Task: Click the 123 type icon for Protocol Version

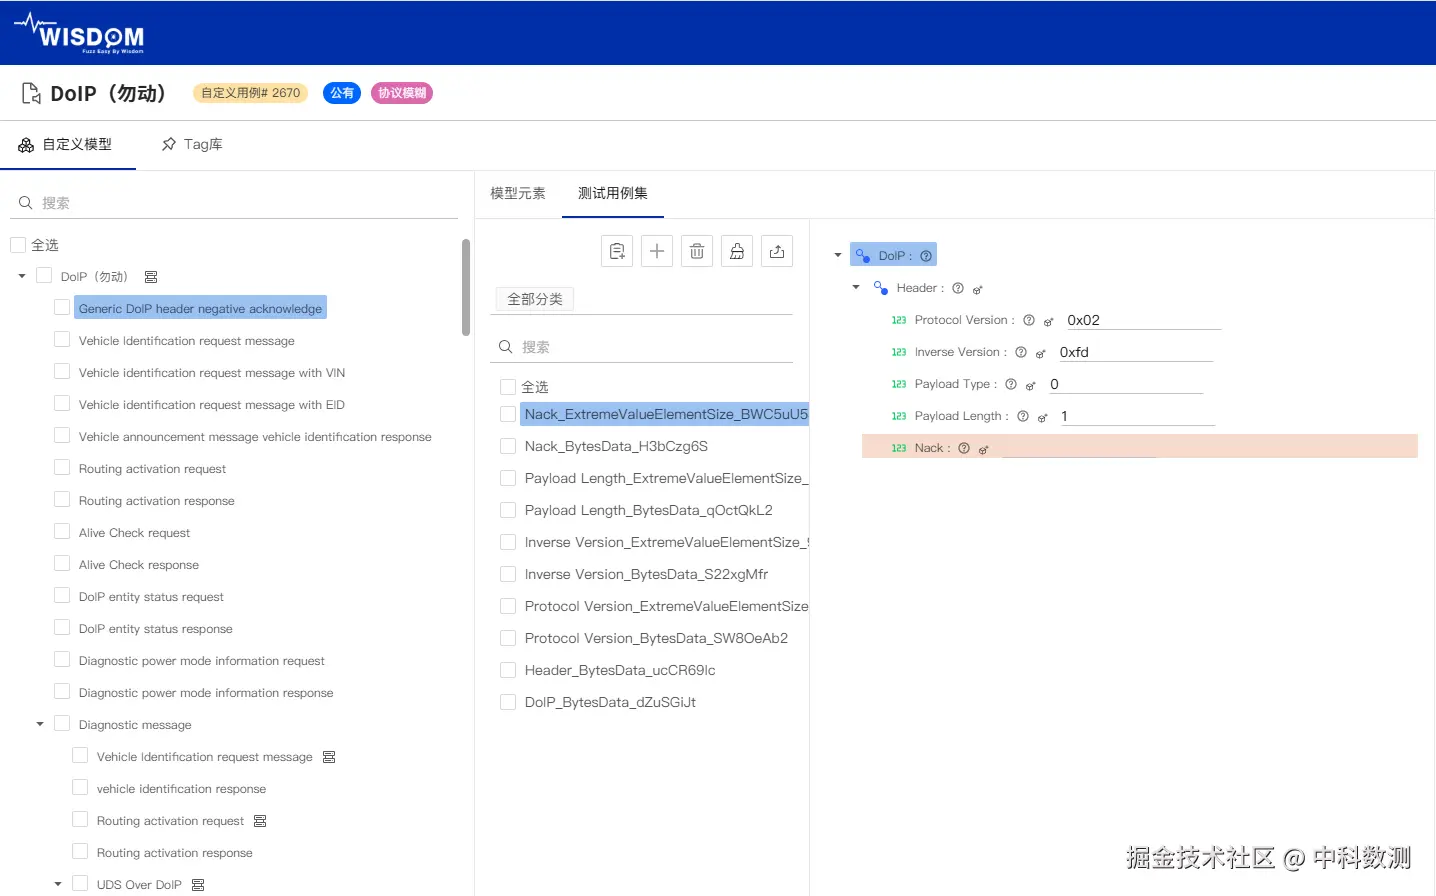Action: [899, 320]
